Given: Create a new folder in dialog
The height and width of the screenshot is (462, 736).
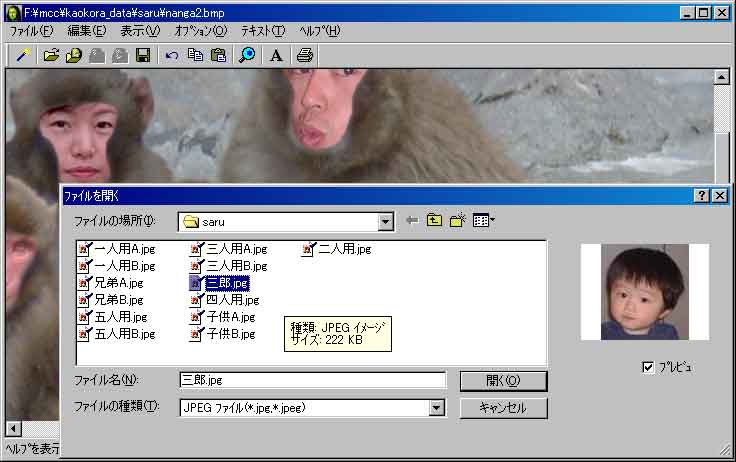Looking at the screenshot, I should point(458,221).
